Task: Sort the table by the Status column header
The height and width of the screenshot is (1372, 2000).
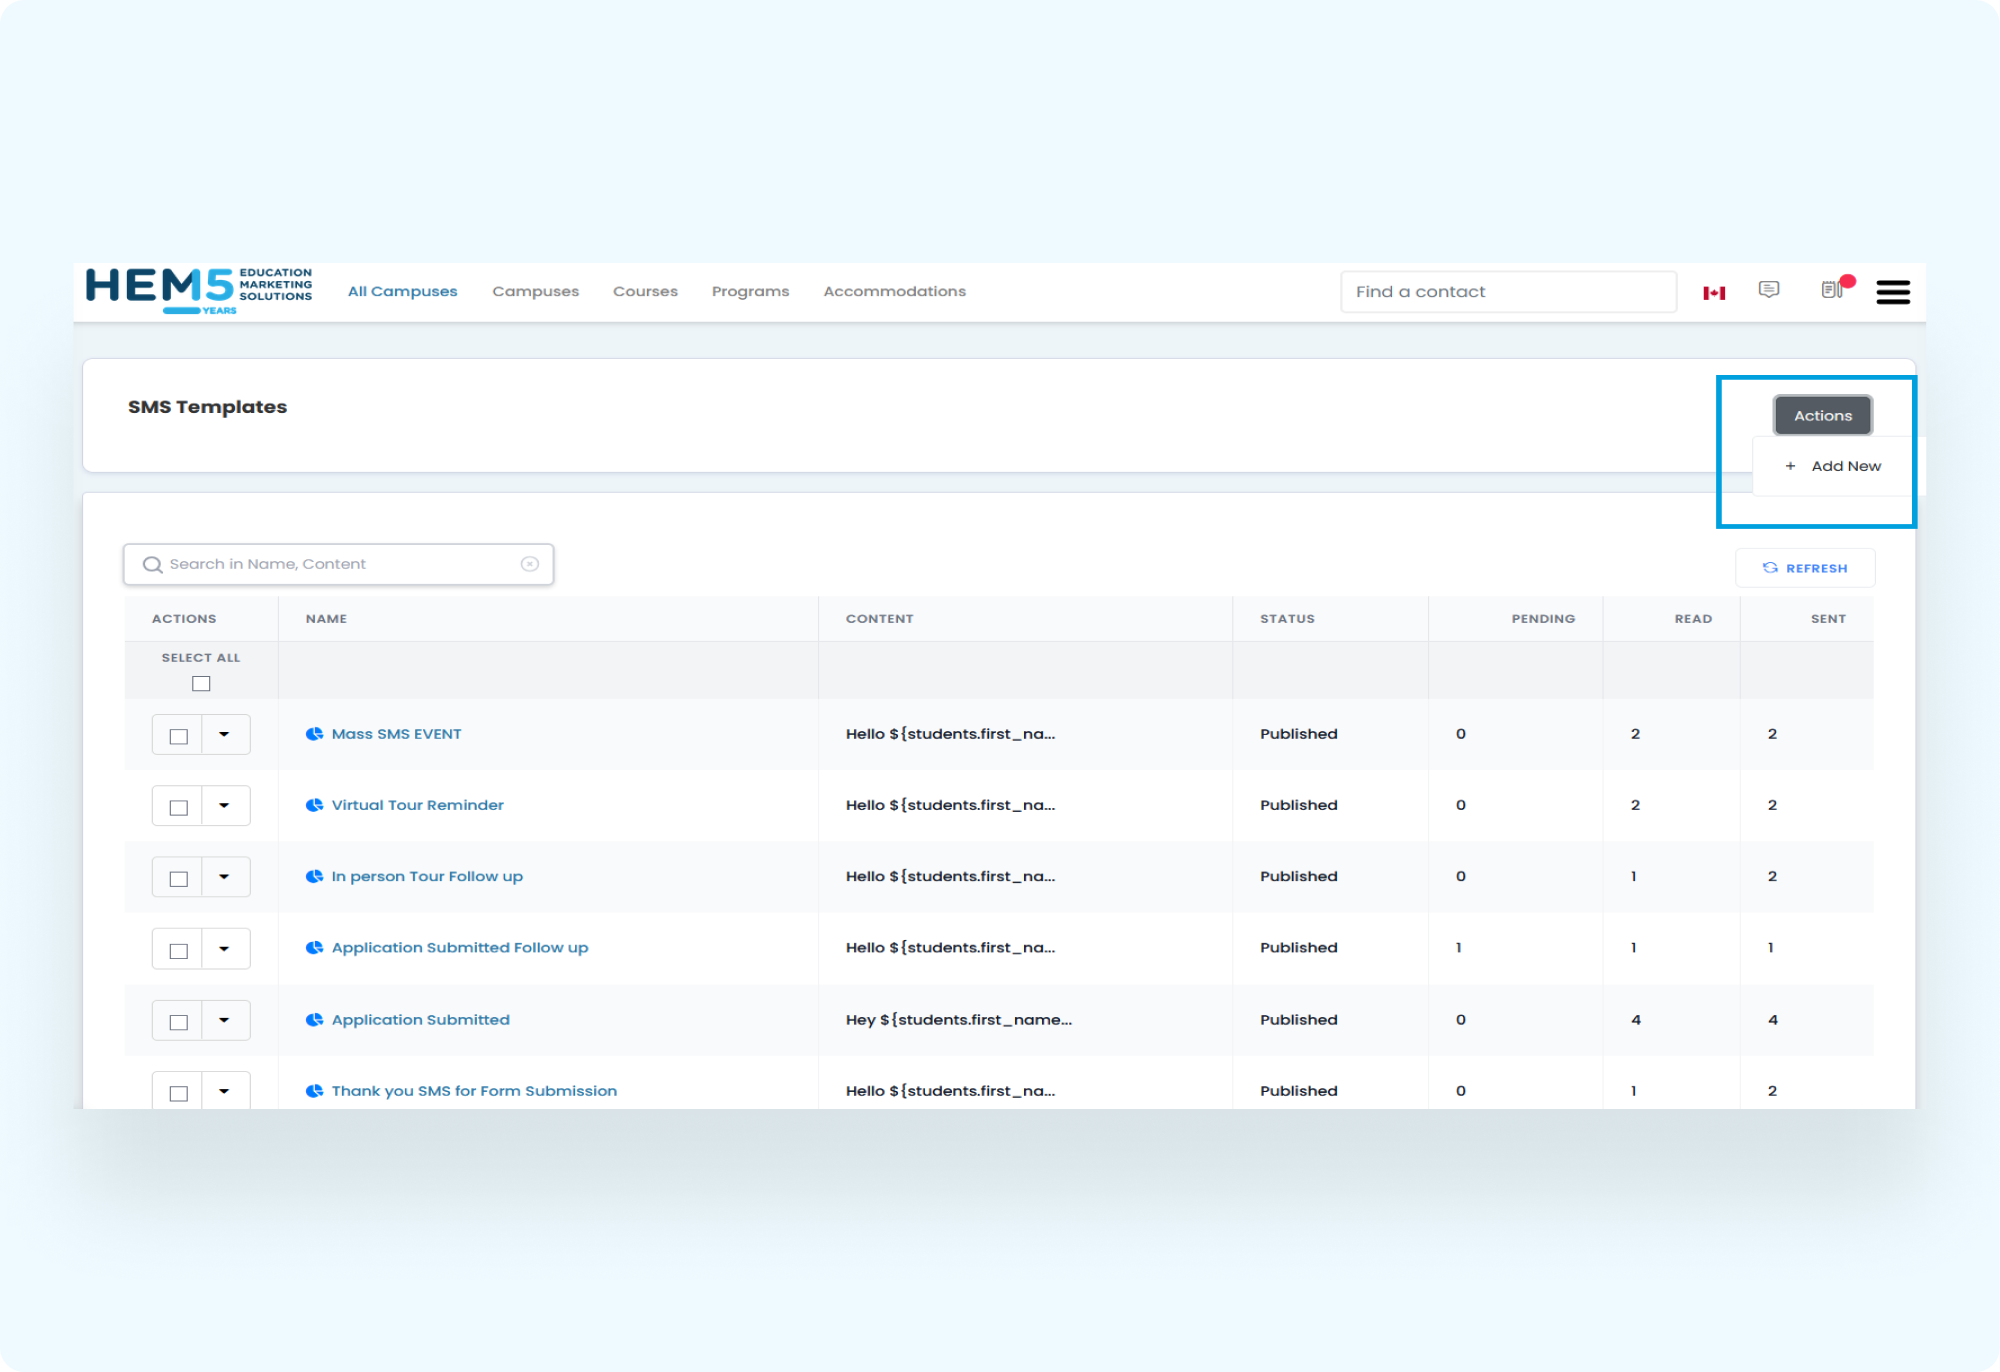Action: (1287, 619)
